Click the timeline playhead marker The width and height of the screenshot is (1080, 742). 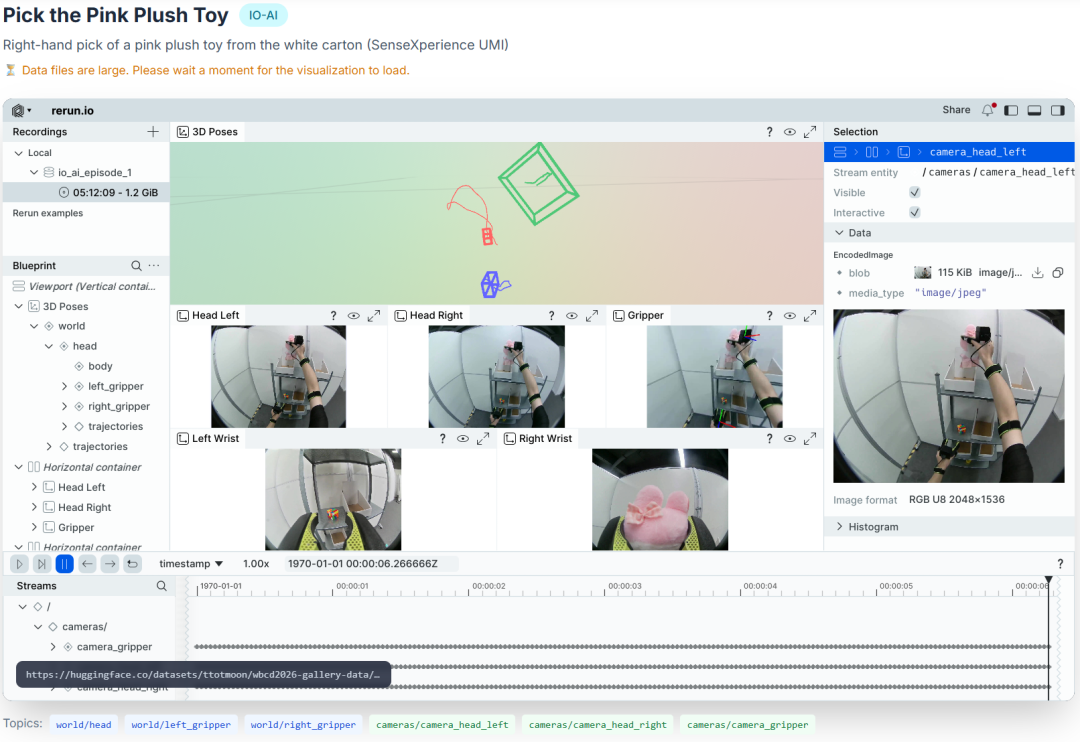coord(1048,580)
